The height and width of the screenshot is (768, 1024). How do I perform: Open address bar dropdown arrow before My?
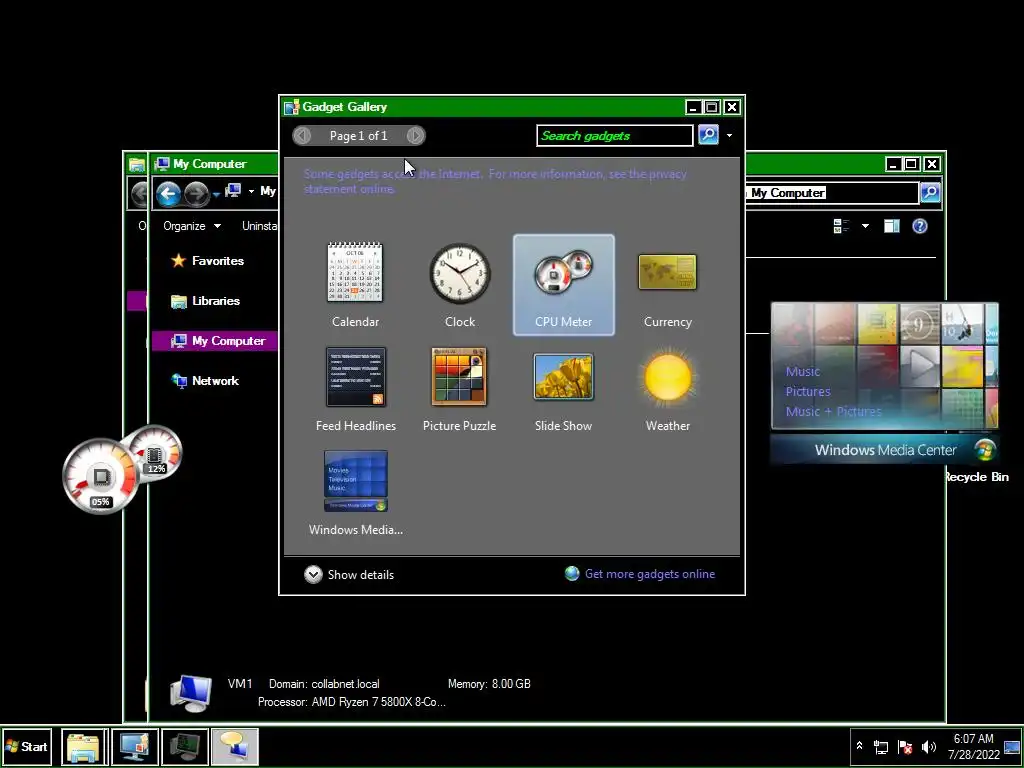[x=251, y=191]
